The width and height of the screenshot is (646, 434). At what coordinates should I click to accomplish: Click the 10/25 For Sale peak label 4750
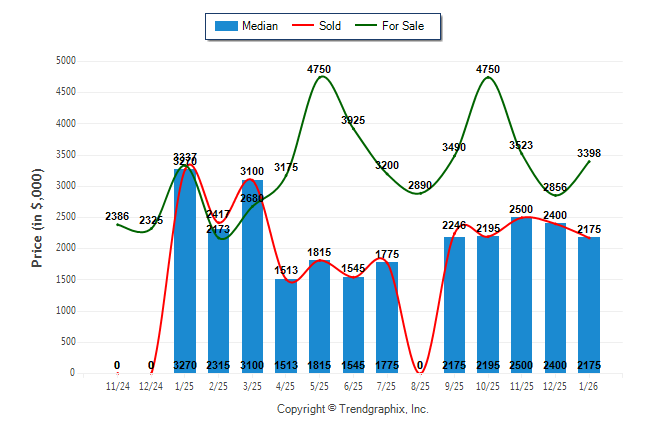coord(488,69)
